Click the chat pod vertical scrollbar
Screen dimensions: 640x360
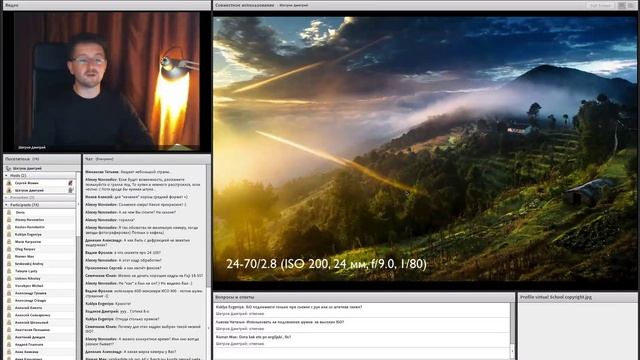[x=209, y=262]
